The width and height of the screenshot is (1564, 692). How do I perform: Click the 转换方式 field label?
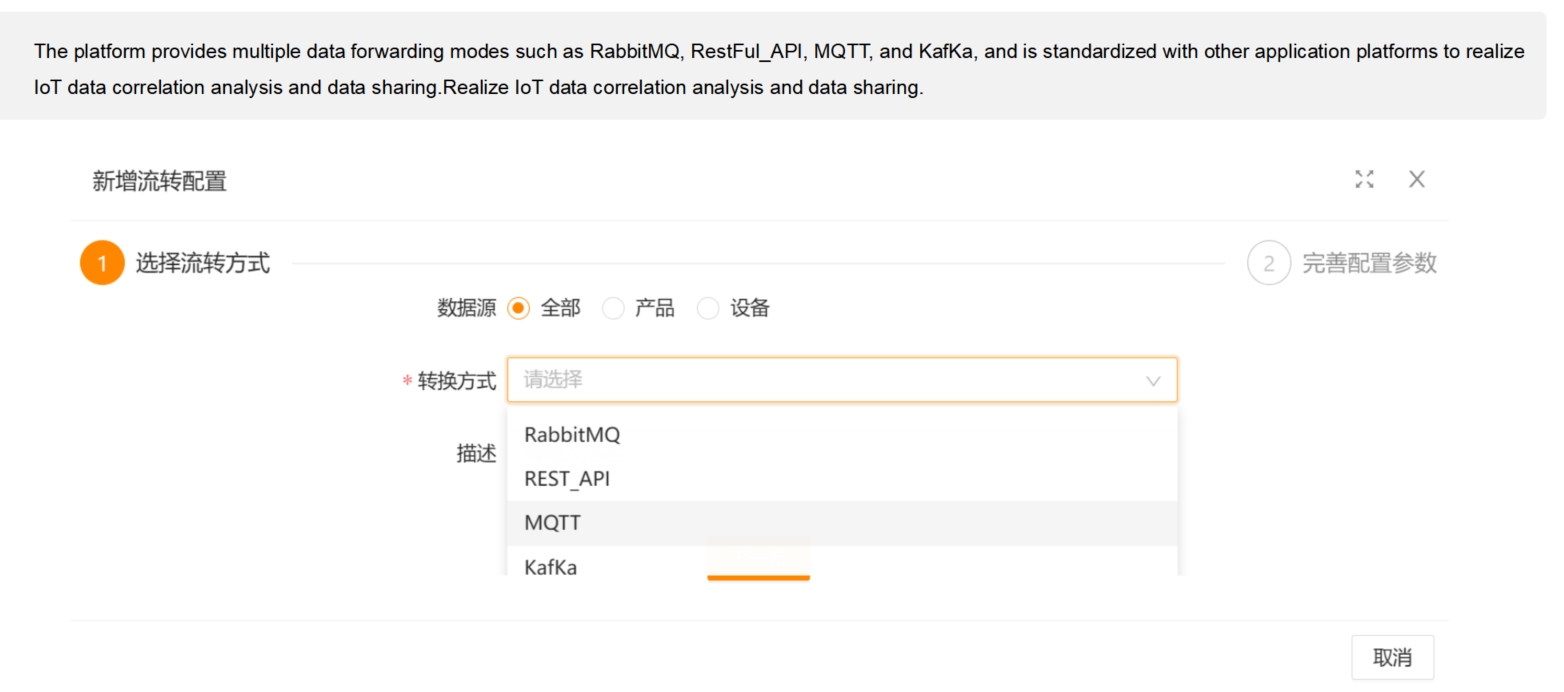click(x=456, y=381)
